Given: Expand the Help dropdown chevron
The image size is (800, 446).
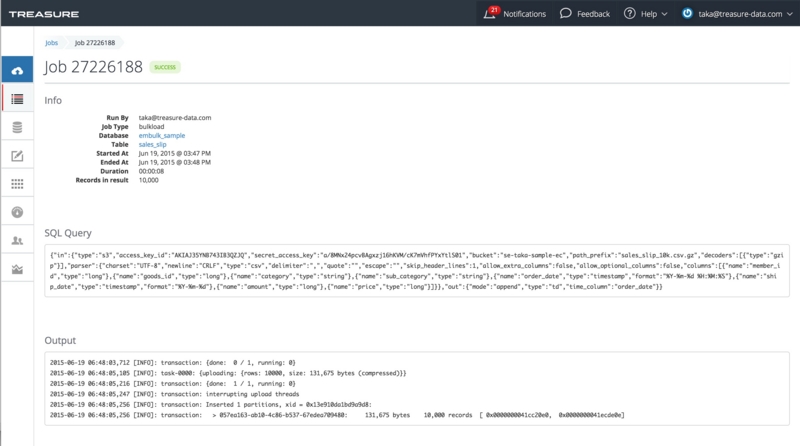Looking at the screenshot, I should (664, 14).
